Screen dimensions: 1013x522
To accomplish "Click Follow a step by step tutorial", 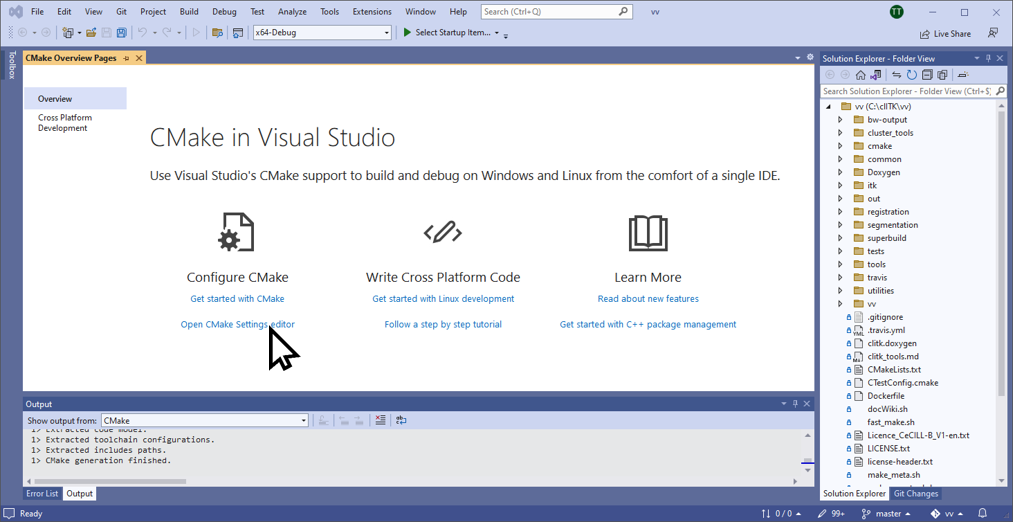I will (443, 324).
